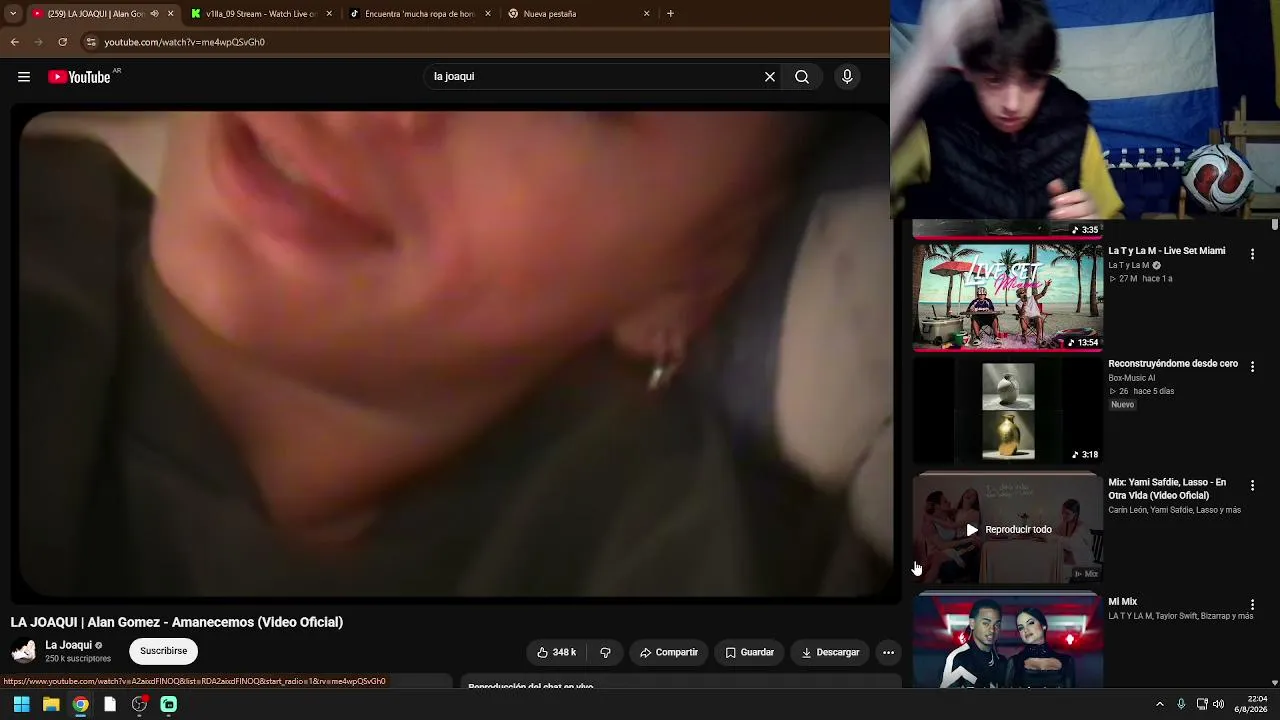
Task: Reload the current YouTube page
Action: (x=63, y=42)
